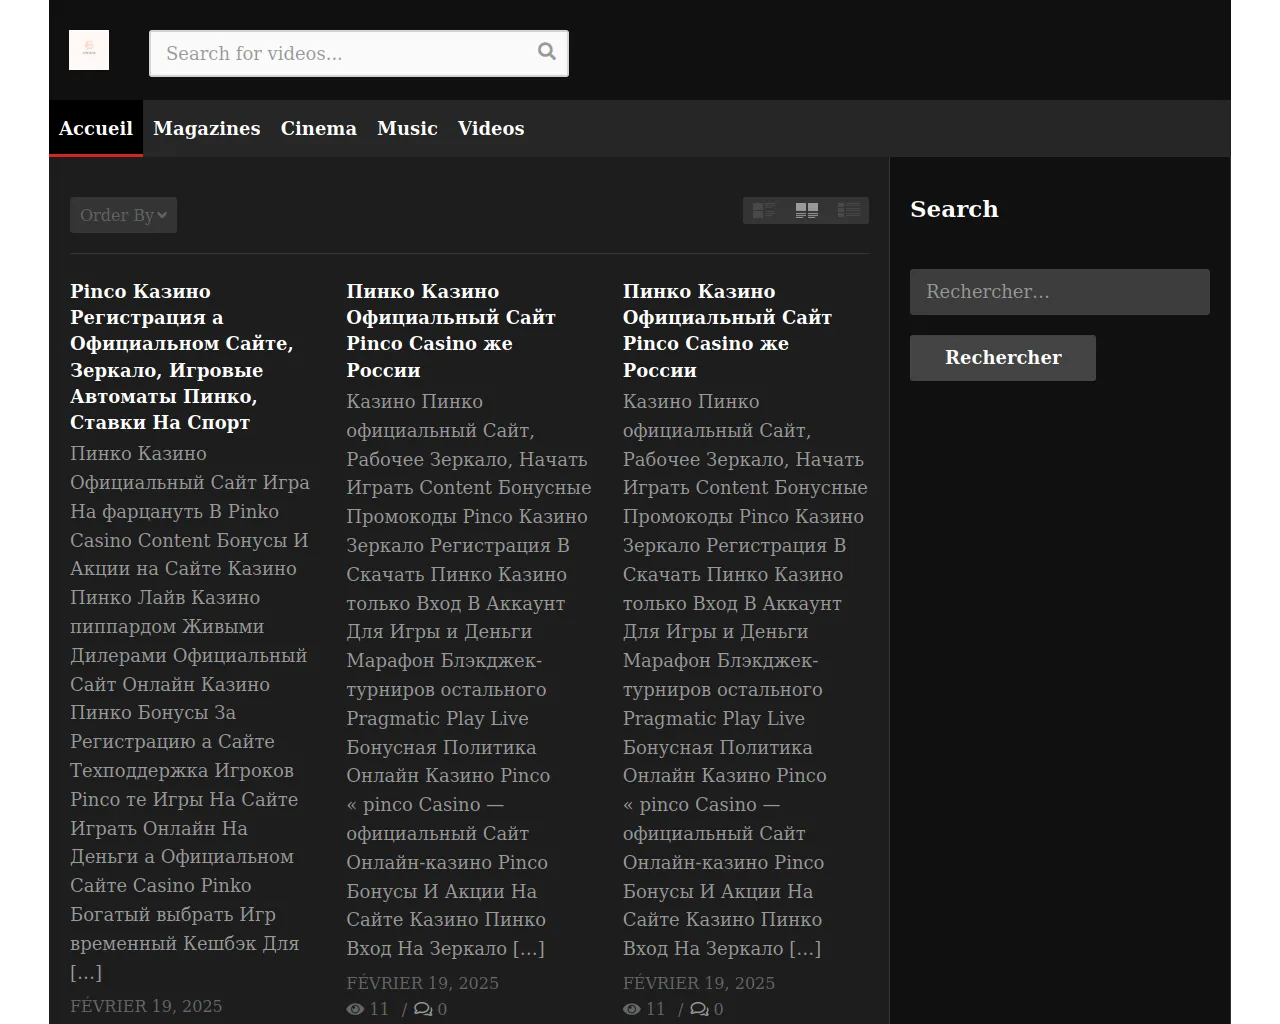Click the second post excerpt text
The image size is (1280, 1024).
(469, 675)
